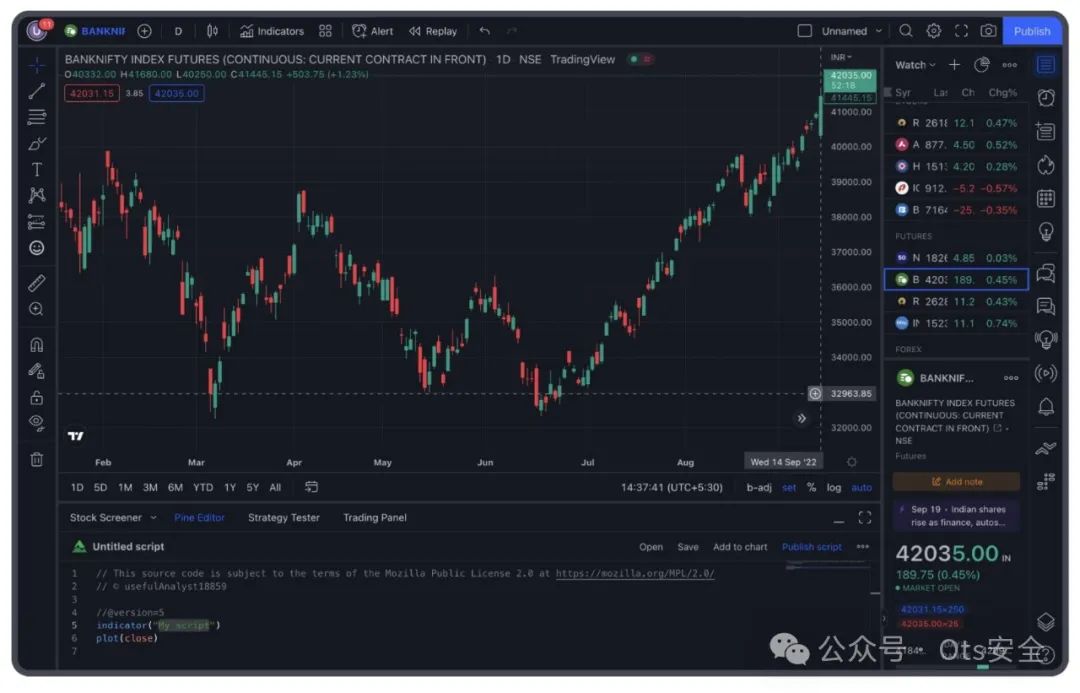Viewport: 1080px width, 693px height.
Task: Click the blue Publish button
Action: pos(1032,31)
